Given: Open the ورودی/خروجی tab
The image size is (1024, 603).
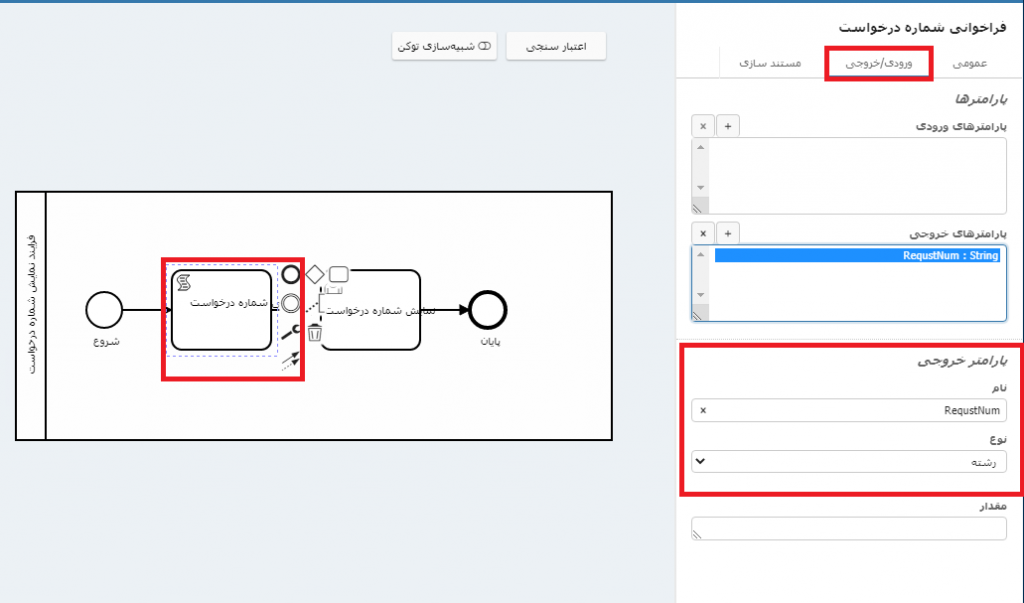Looking at the screenshot, I should [878, 62].
